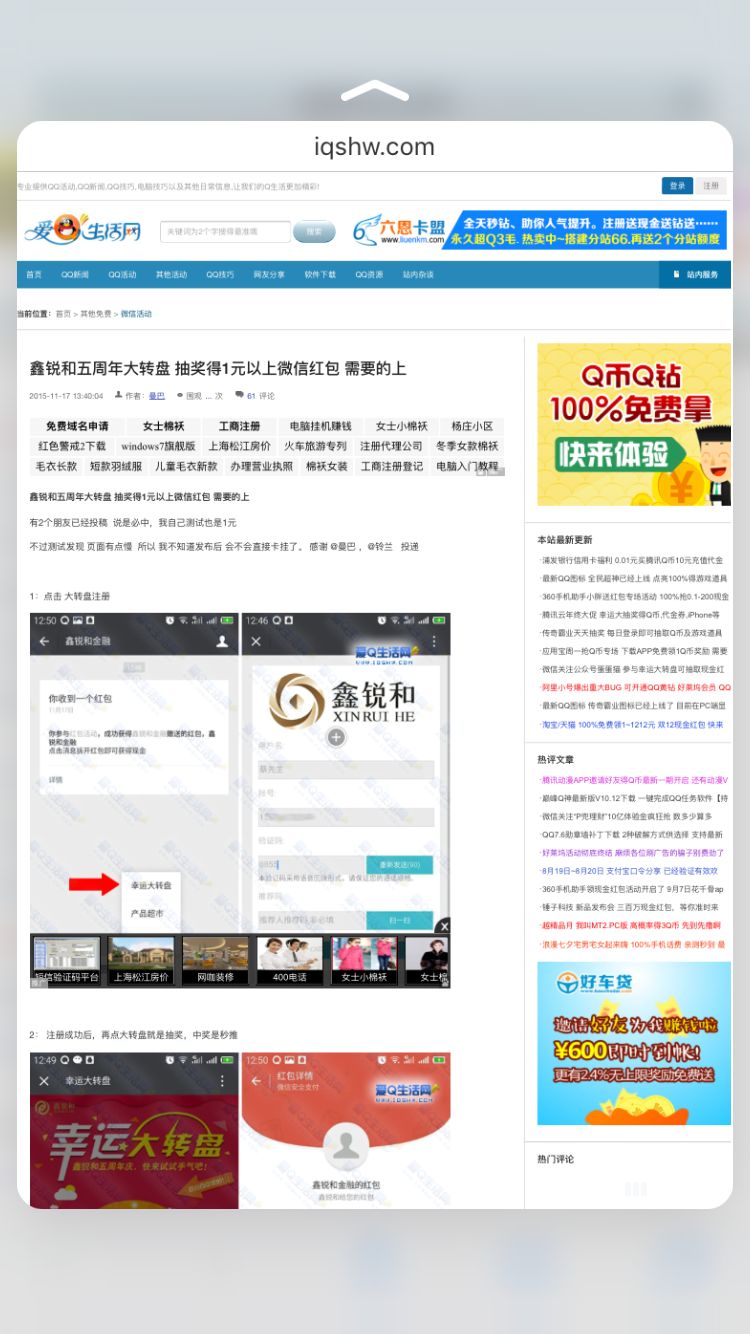Viewport: 750px width, 1334px height.
Task: Click the comment bubble icon near 61 评论
Action: [239, 395]
